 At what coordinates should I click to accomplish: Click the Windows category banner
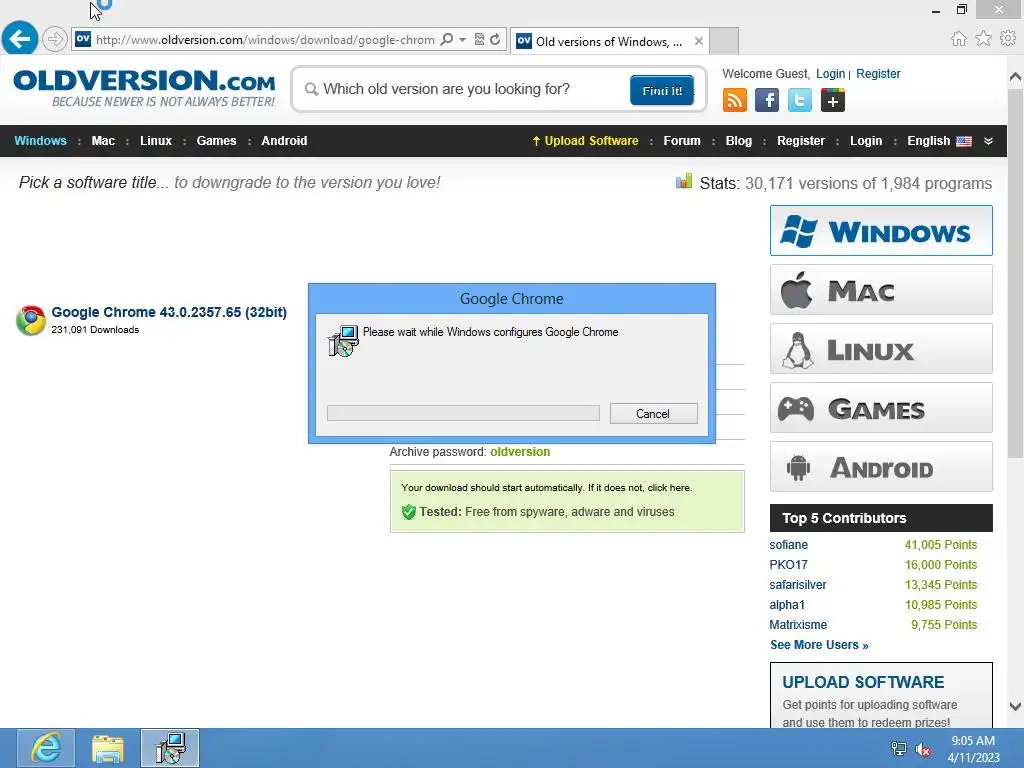click(881, 231)
